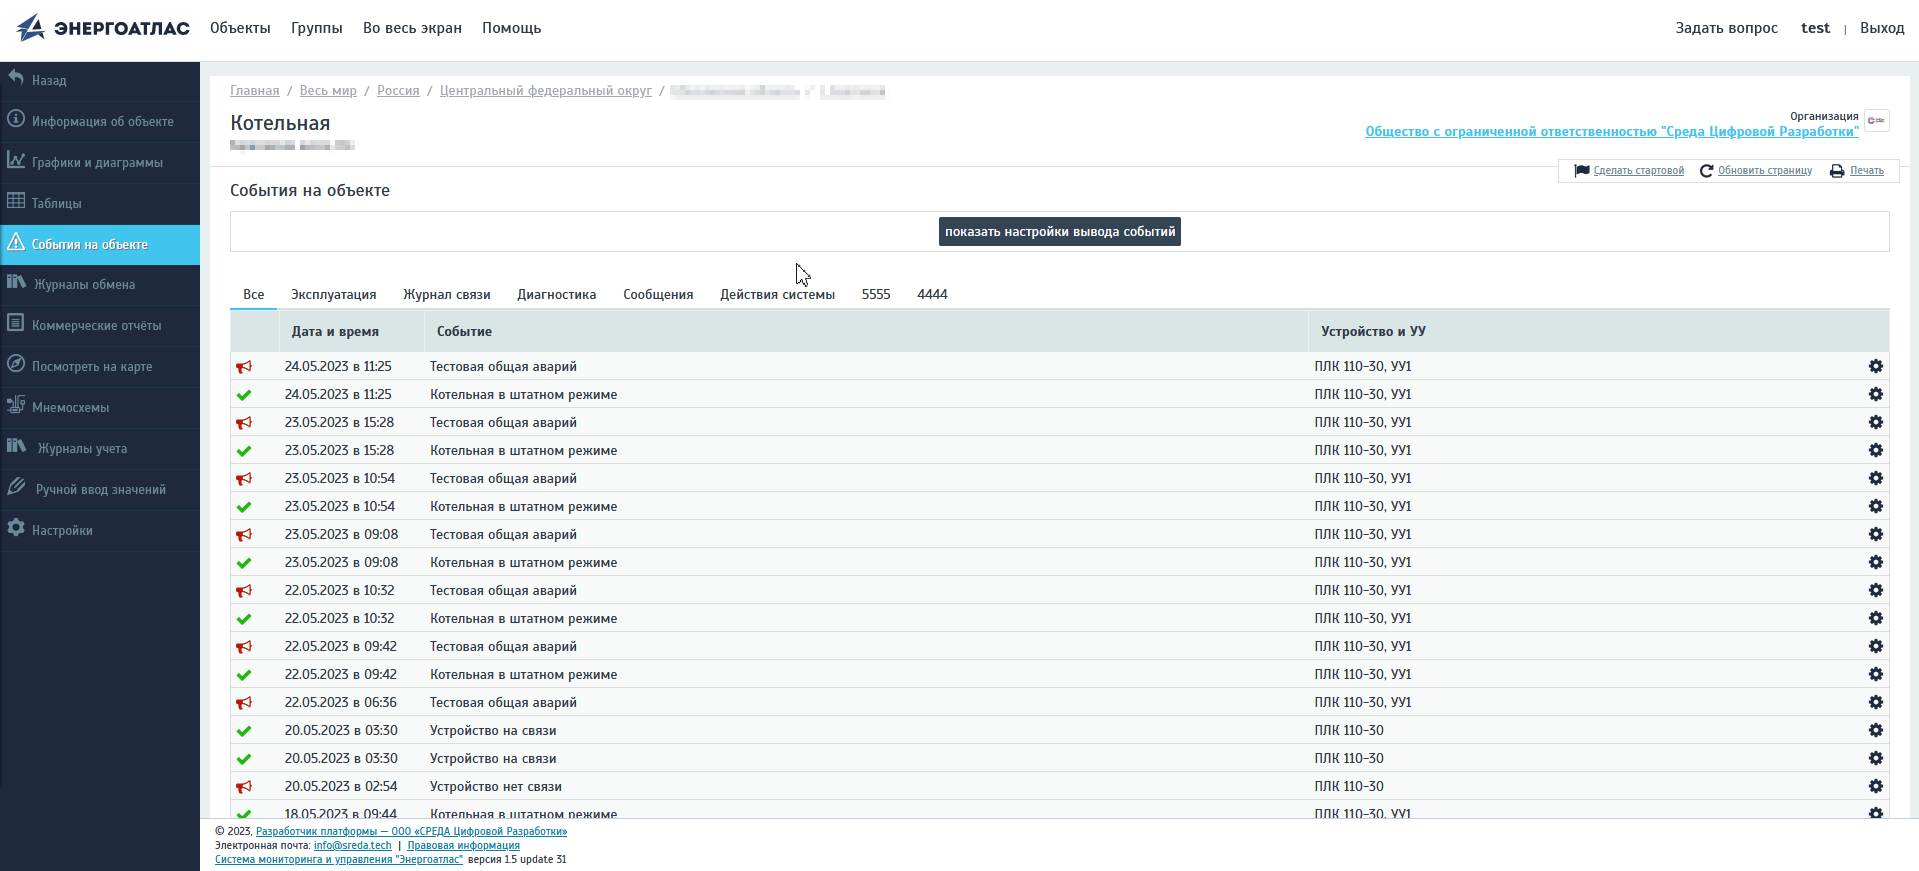This screenshot has height=871, width=1919.
Task: Open Центральный федеральный округ breadcrumb link
Action: click(x=545, y=91)
